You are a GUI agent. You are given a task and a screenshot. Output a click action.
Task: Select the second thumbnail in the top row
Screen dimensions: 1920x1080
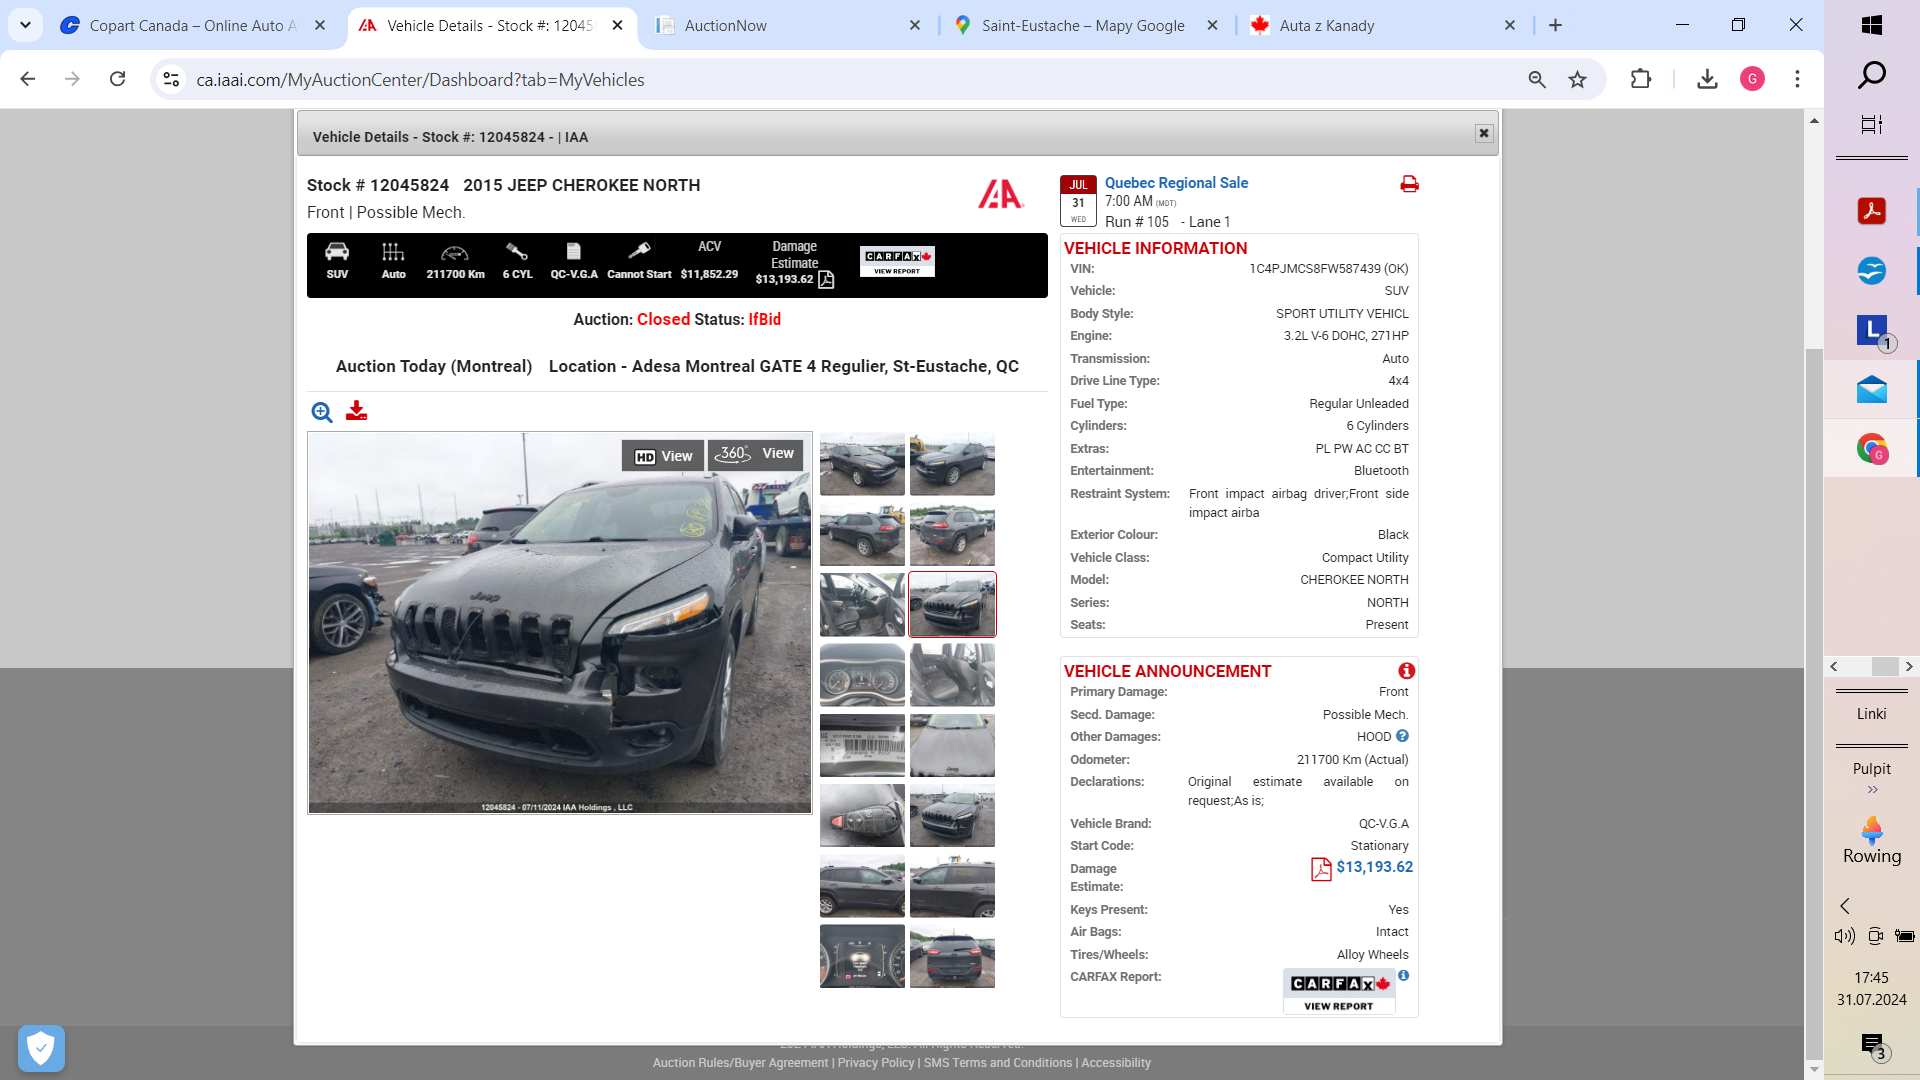click(x=952, y=464)
